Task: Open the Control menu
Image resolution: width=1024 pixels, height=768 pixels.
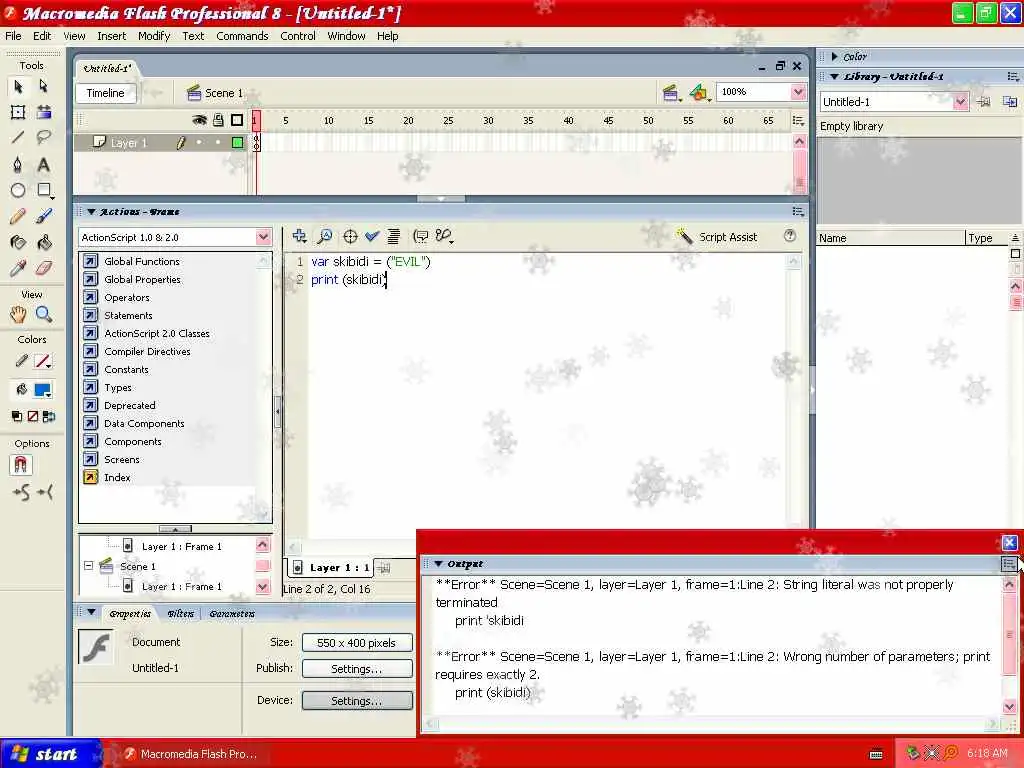Action: (298, 36)
